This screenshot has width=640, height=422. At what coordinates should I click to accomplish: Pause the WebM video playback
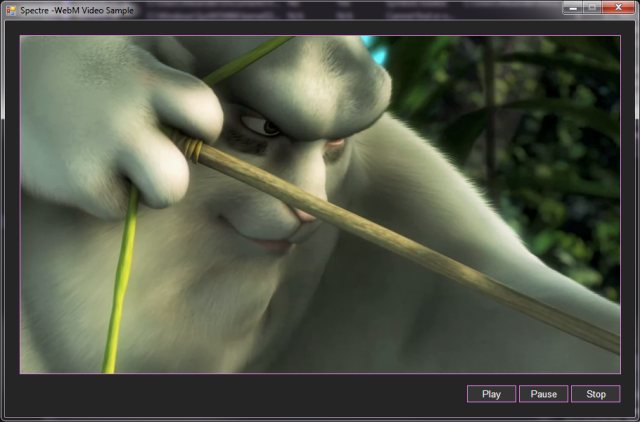click(x=544, y=394)
